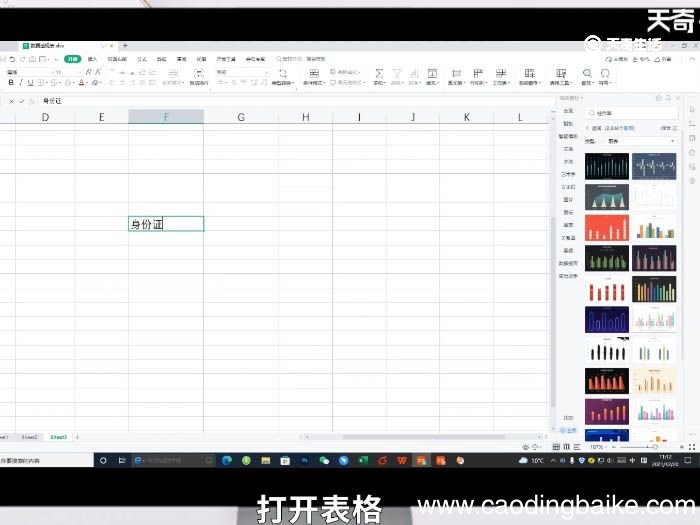This screenshot has width=700, height=525.
Task: Decrease font size with smaller A icon
Action: [98, 72]
